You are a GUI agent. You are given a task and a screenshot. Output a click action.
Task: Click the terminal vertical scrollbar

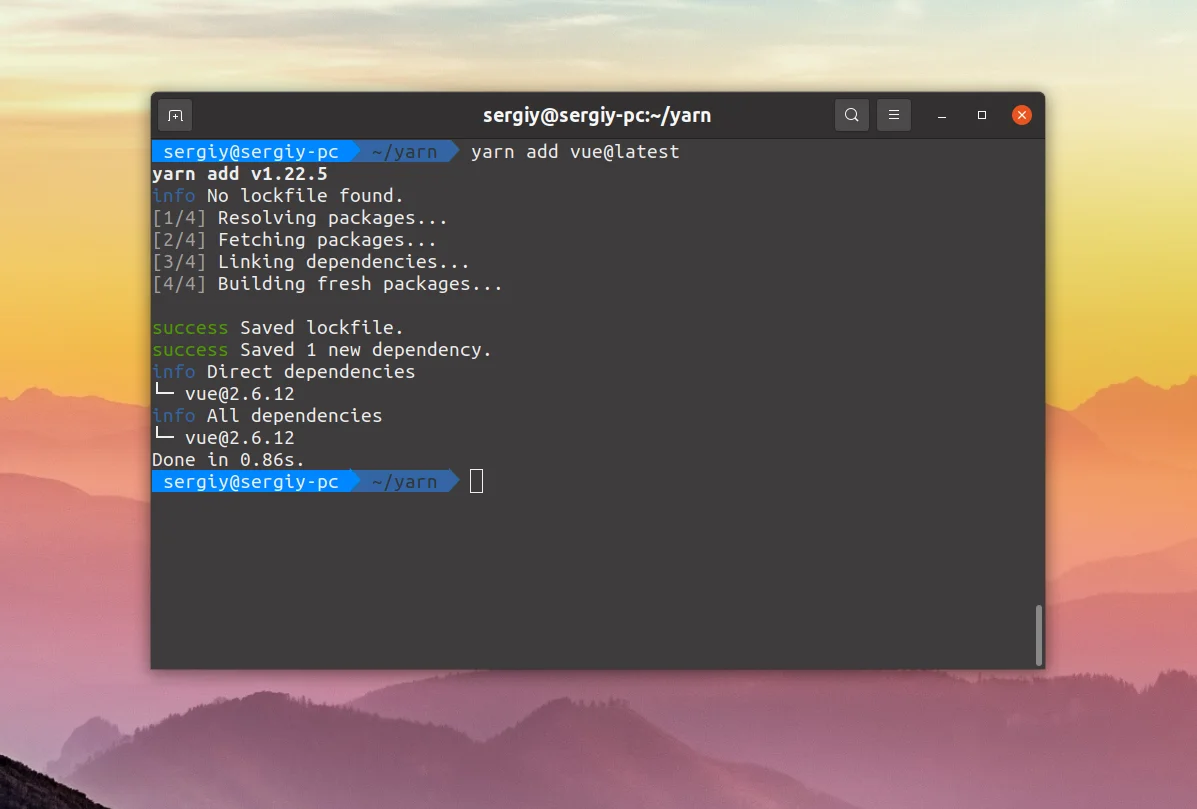click(x=1038, y=635)
